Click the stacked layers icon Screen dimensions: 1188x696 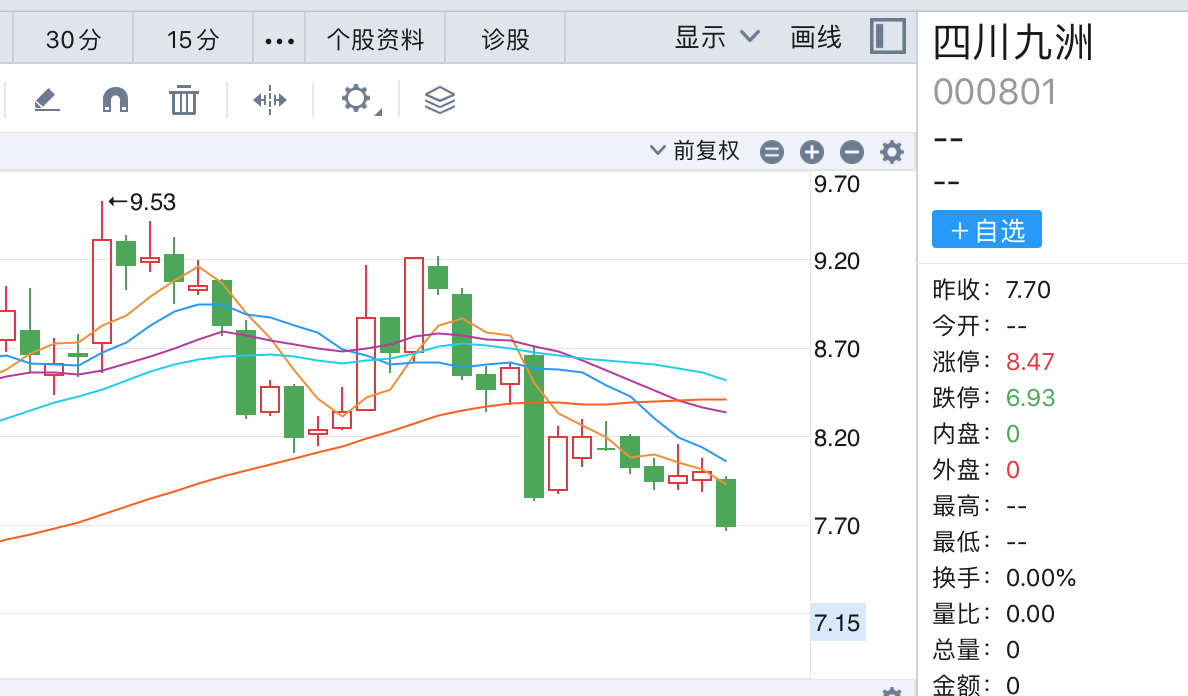(440, 99)
